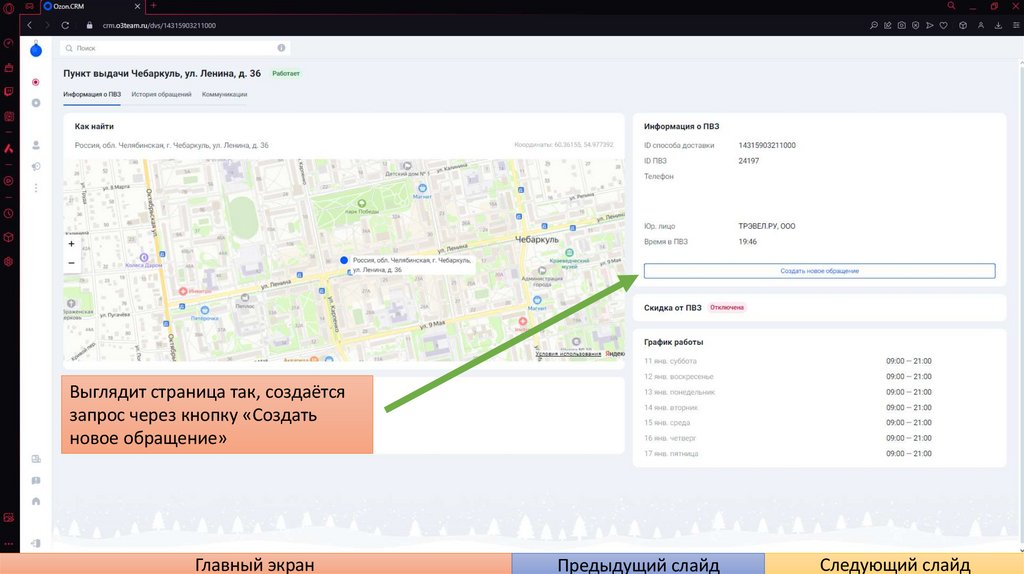Screen dimensions: 1024x574
Task: Open extensions cube icon in Opera sidebar
Action: pos(8,237)
